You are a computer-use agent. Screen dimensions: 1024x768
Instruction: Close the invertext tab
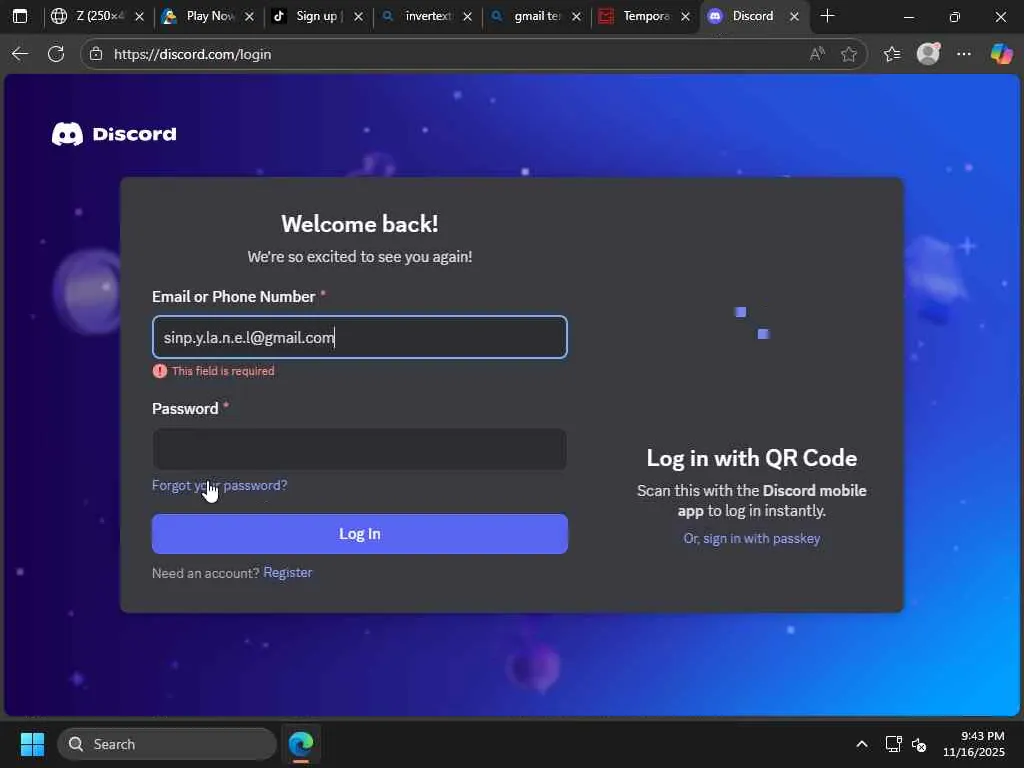click(467, 17)
